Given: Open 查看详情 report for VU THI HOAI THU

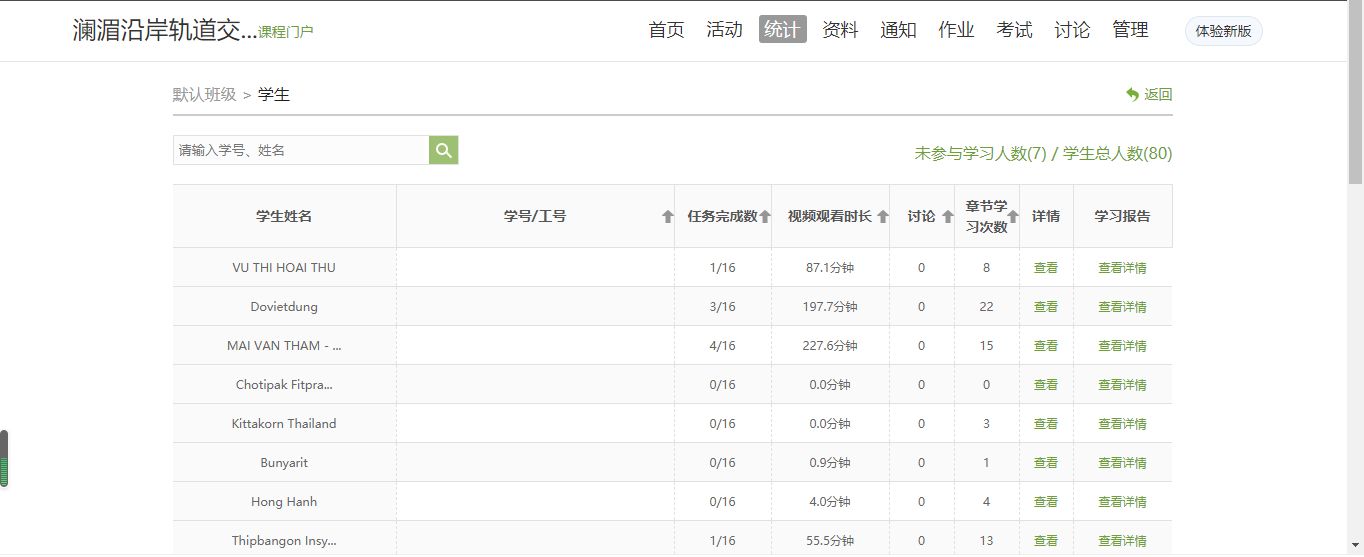Looking at the screenshot, I should pyautogui.click(x=1122, y=268).
